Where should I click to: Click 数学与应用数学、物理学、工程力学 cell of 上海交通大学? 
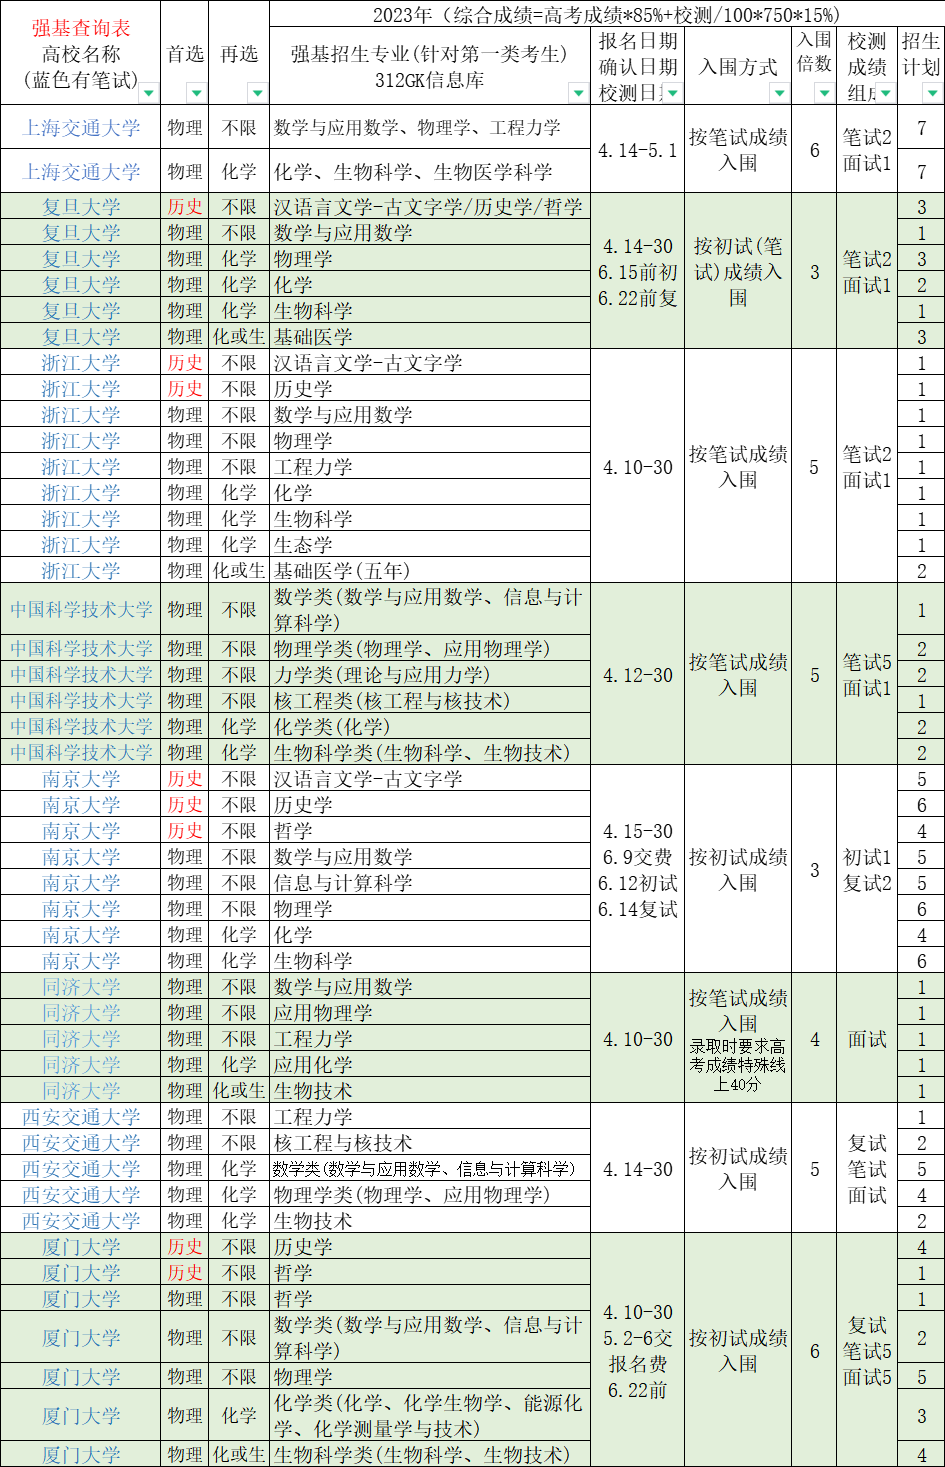pyautogui.click(x=430, y=127)
